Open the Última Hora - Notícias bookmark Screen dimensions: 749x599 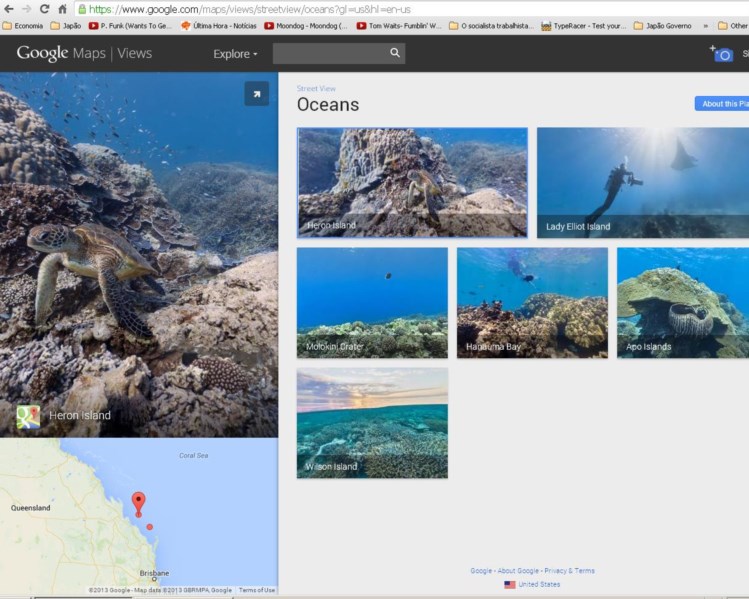point(219,26)
